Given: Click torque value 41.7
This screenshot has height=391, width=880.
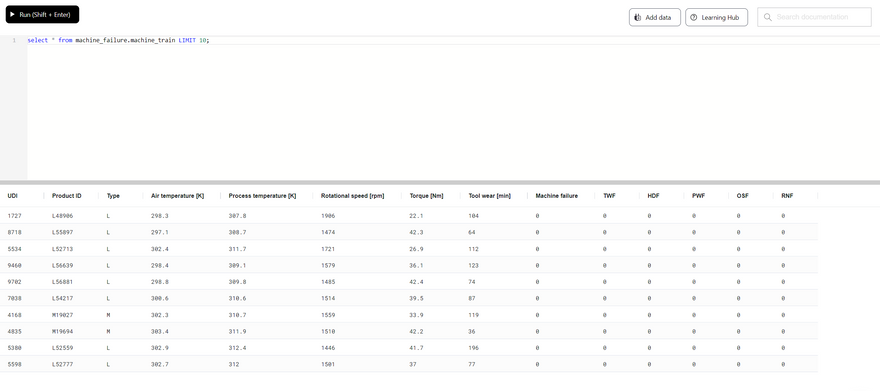Looking at the screenshot, I should tap(416, 348).
